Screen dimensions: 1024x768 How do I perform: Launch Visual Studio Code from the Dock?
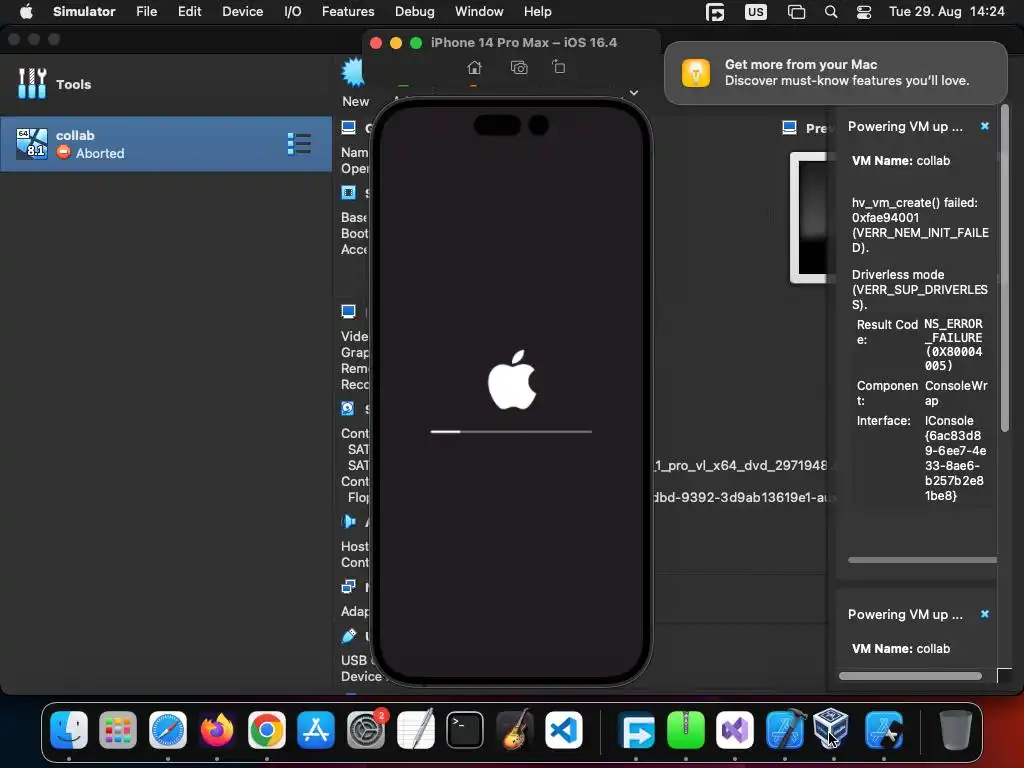(x=564, y=729)
